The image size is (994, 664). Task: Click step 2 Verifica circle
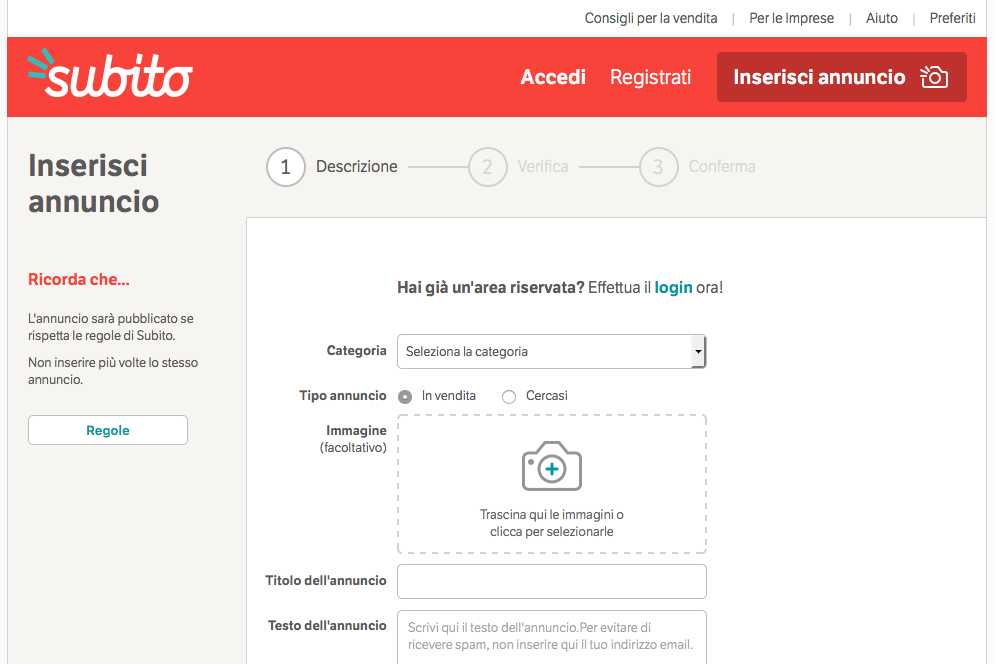[487, 167]
